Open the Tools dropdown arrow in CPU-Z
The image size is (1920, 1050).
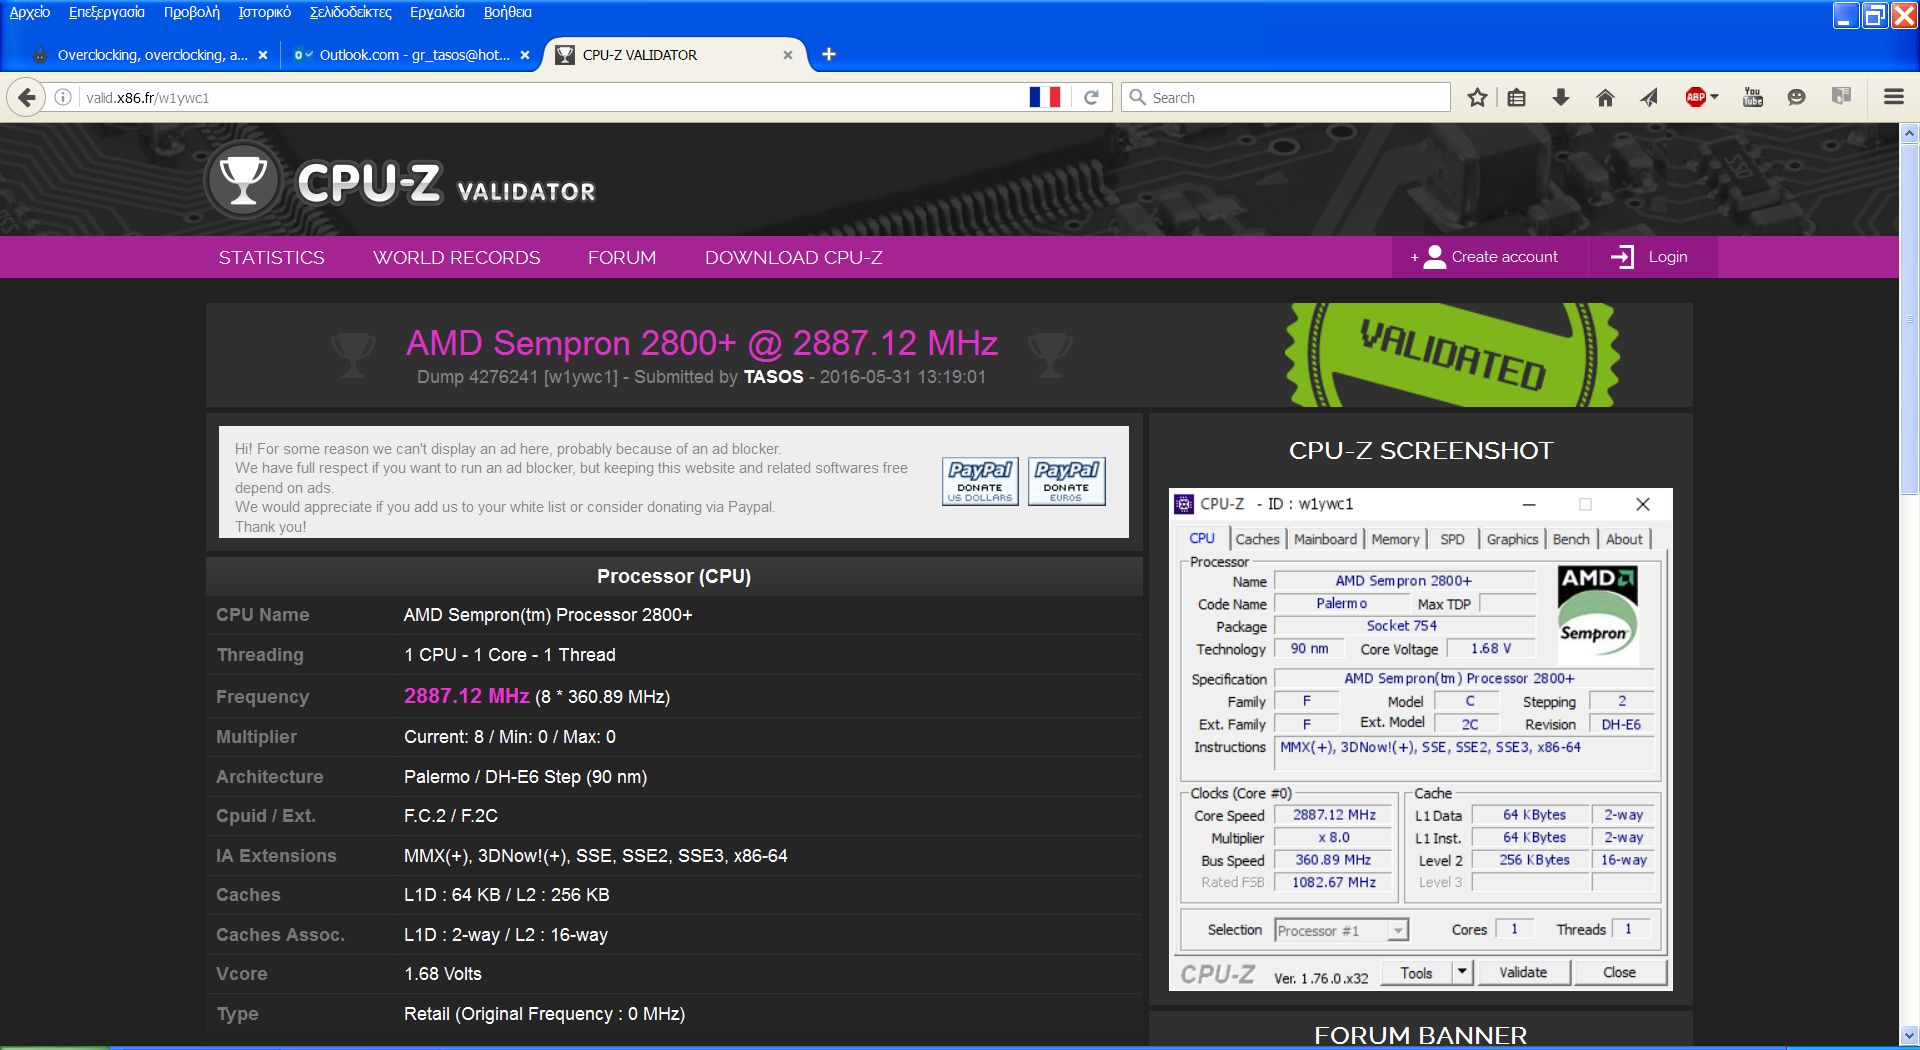pos(1462,971)
